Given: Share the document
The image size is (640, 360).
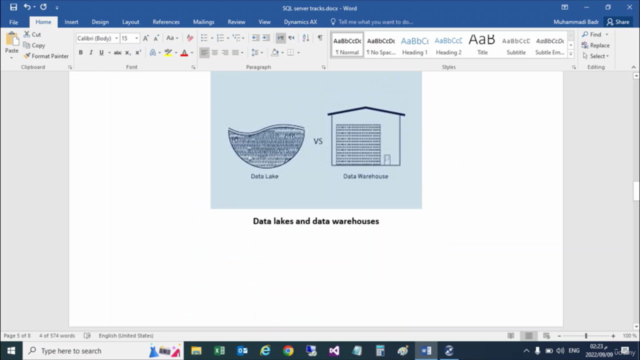Looking at the screenshot, I should point(618,22).
